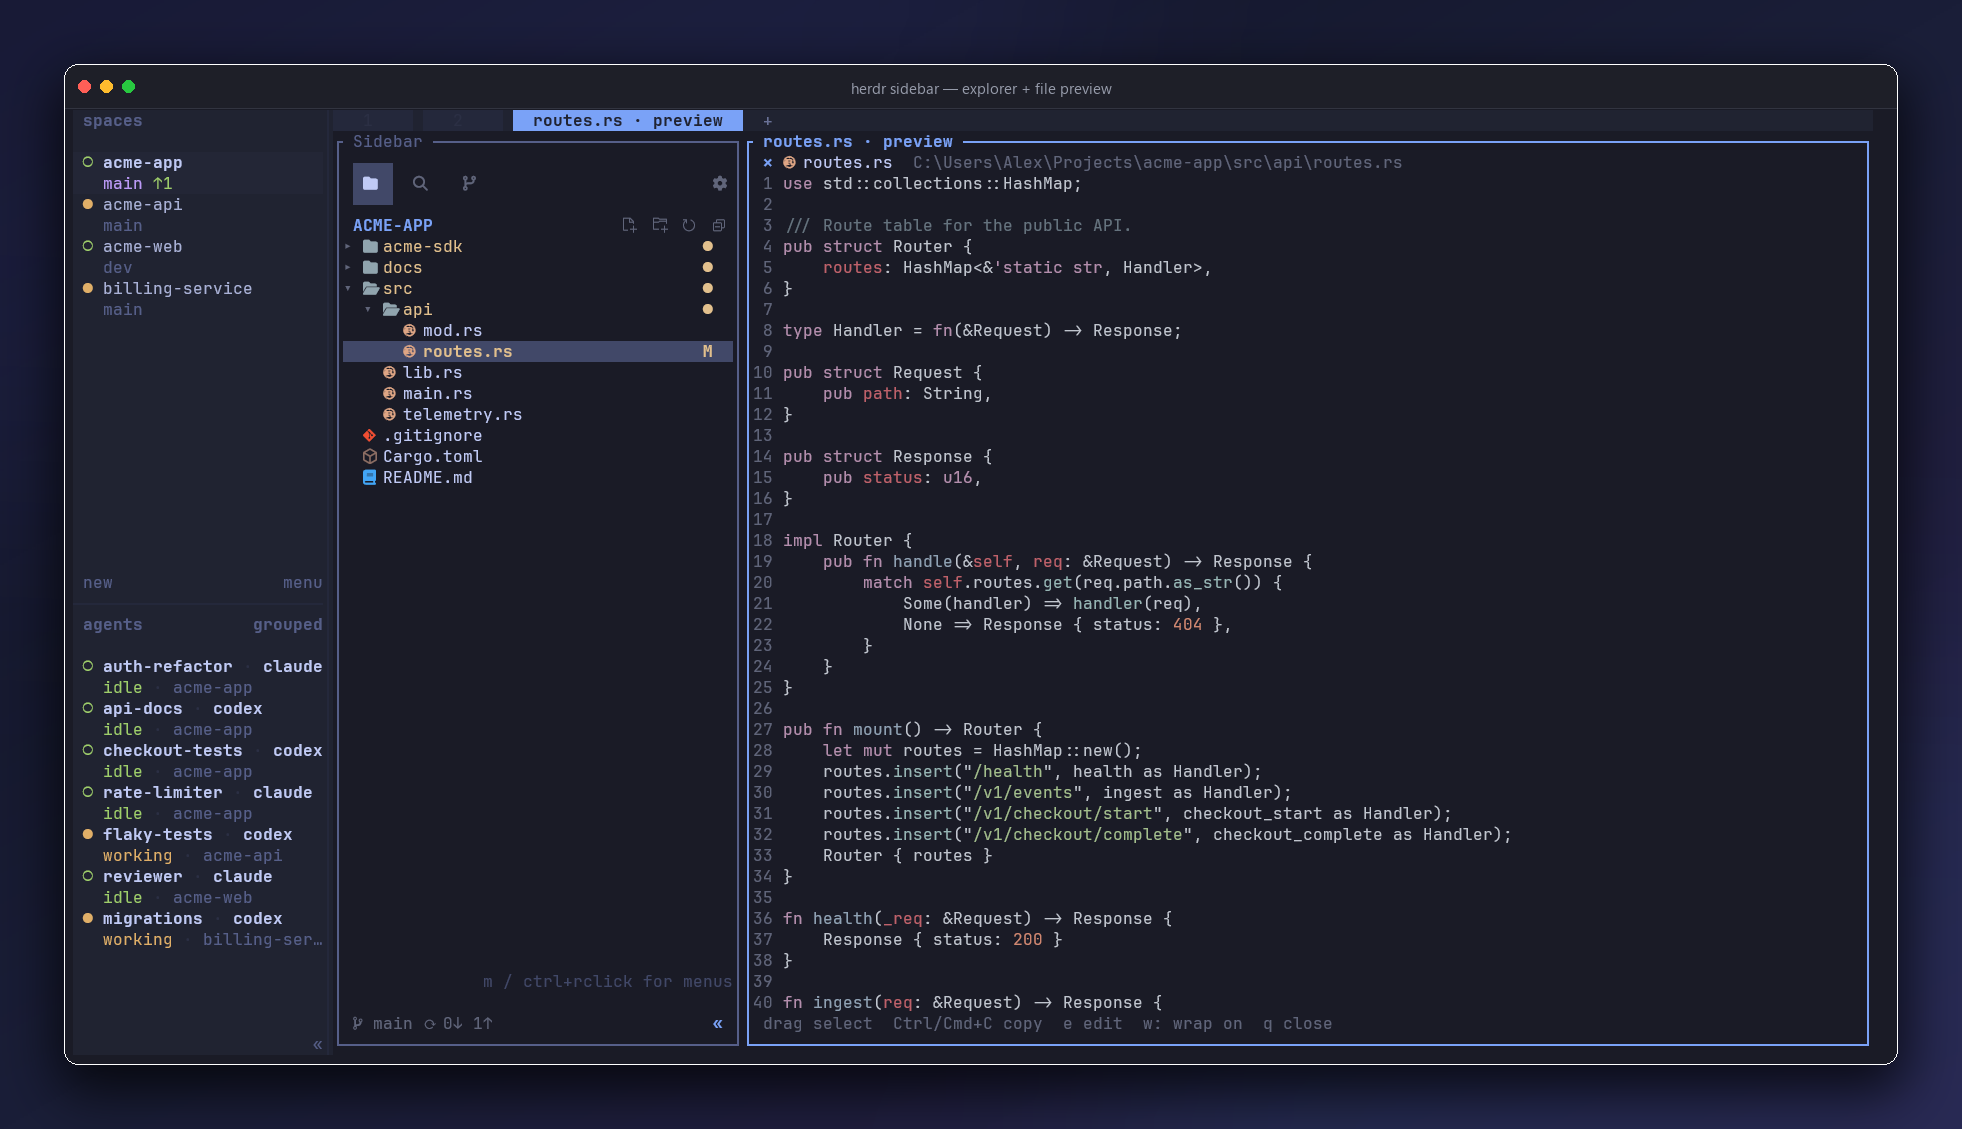This screenshot has height=1129, width=1962.
Task: Click the .gitignore git icon
Action: click(369, 436)
